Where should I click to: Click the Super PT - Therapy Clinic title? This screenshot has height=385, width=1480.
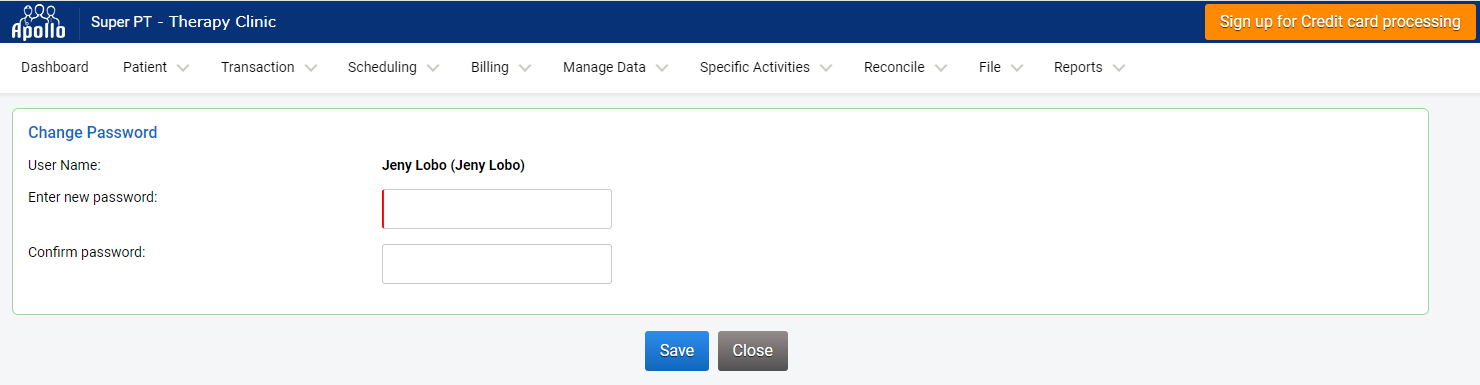coord(184,22)
